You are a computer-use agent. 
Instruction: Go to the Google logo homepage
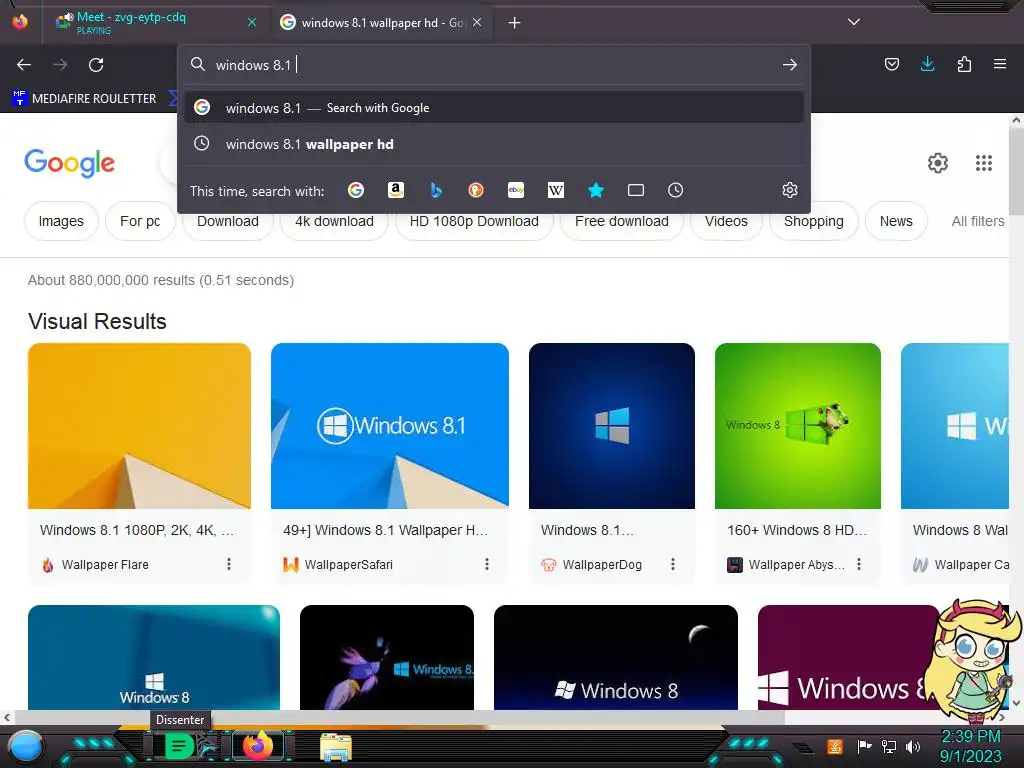(x=69, y=163)
